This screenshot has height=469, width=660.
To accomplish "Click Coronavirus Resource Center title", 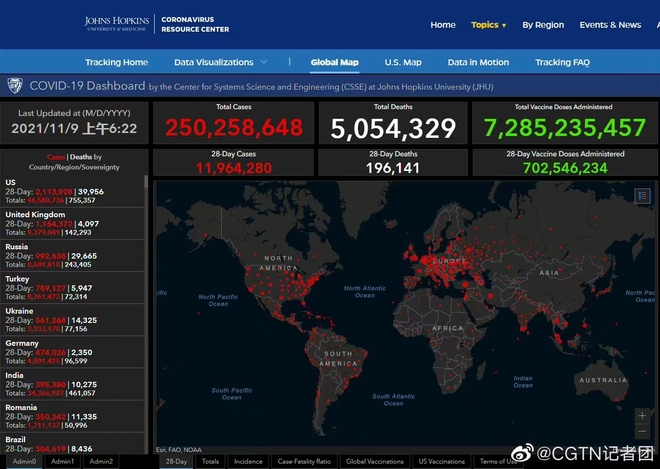I will [195, 24].
